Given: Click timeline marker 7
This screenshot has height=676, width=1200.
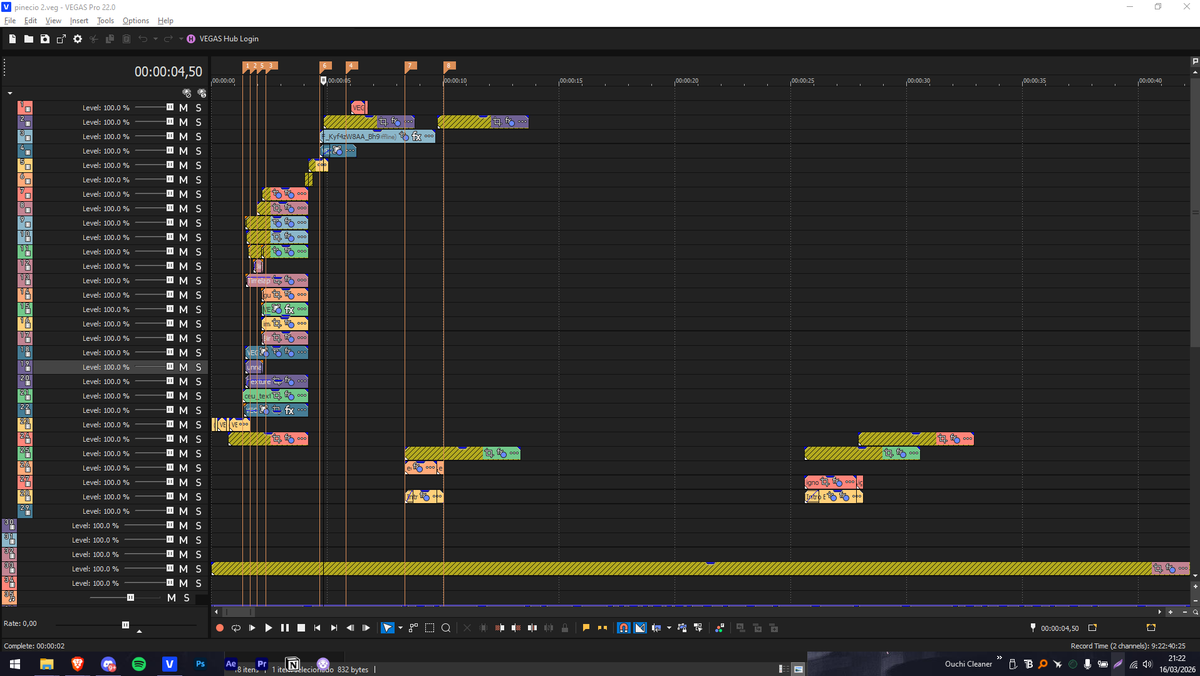Looking at the screenshot, I should click(x=410, y=66).
